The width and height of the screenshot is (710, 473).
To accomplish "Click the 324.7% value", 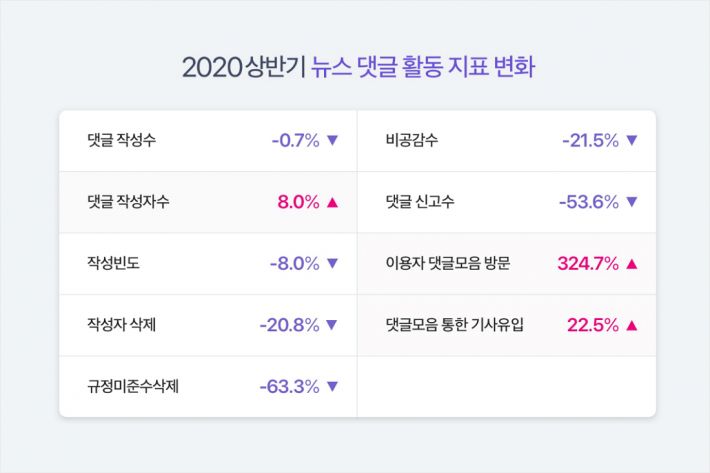I will [588, 264].
